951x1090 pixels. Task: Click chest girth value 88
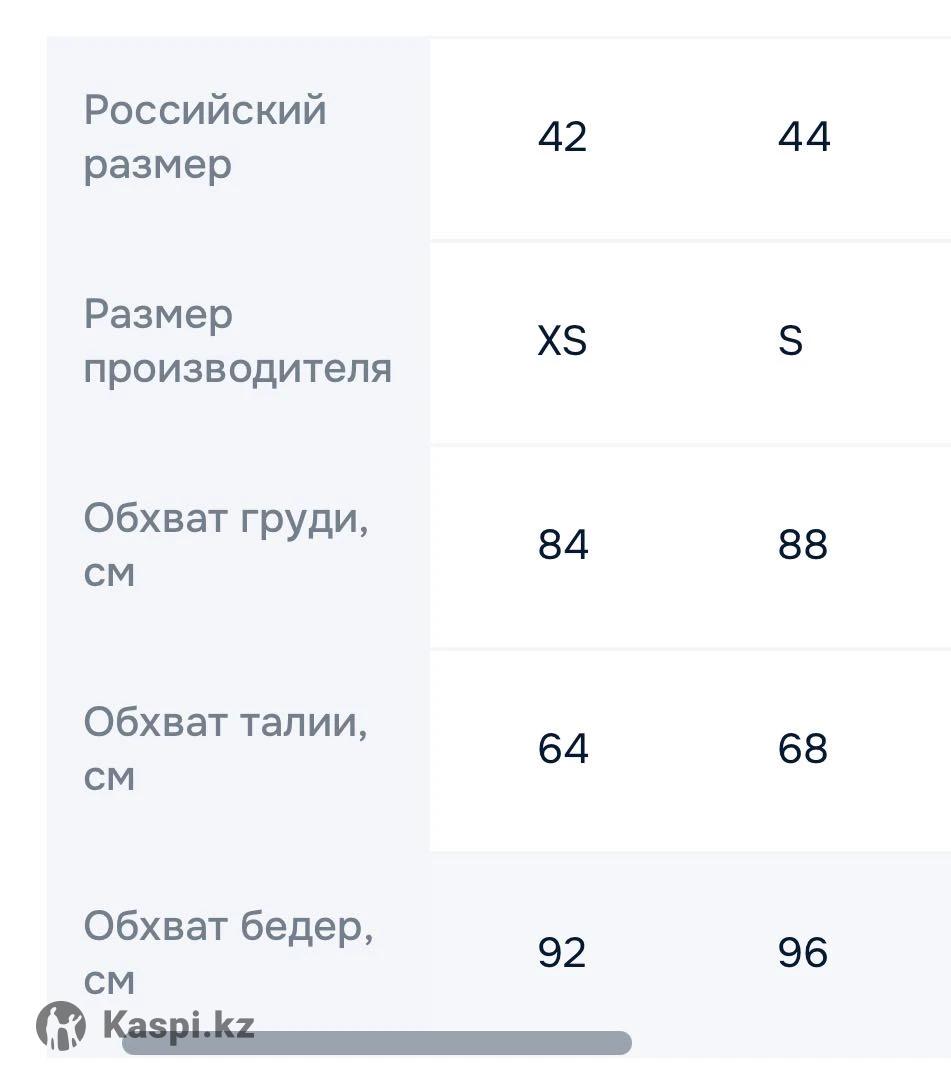pyautogui.click(x=803, y=545)
